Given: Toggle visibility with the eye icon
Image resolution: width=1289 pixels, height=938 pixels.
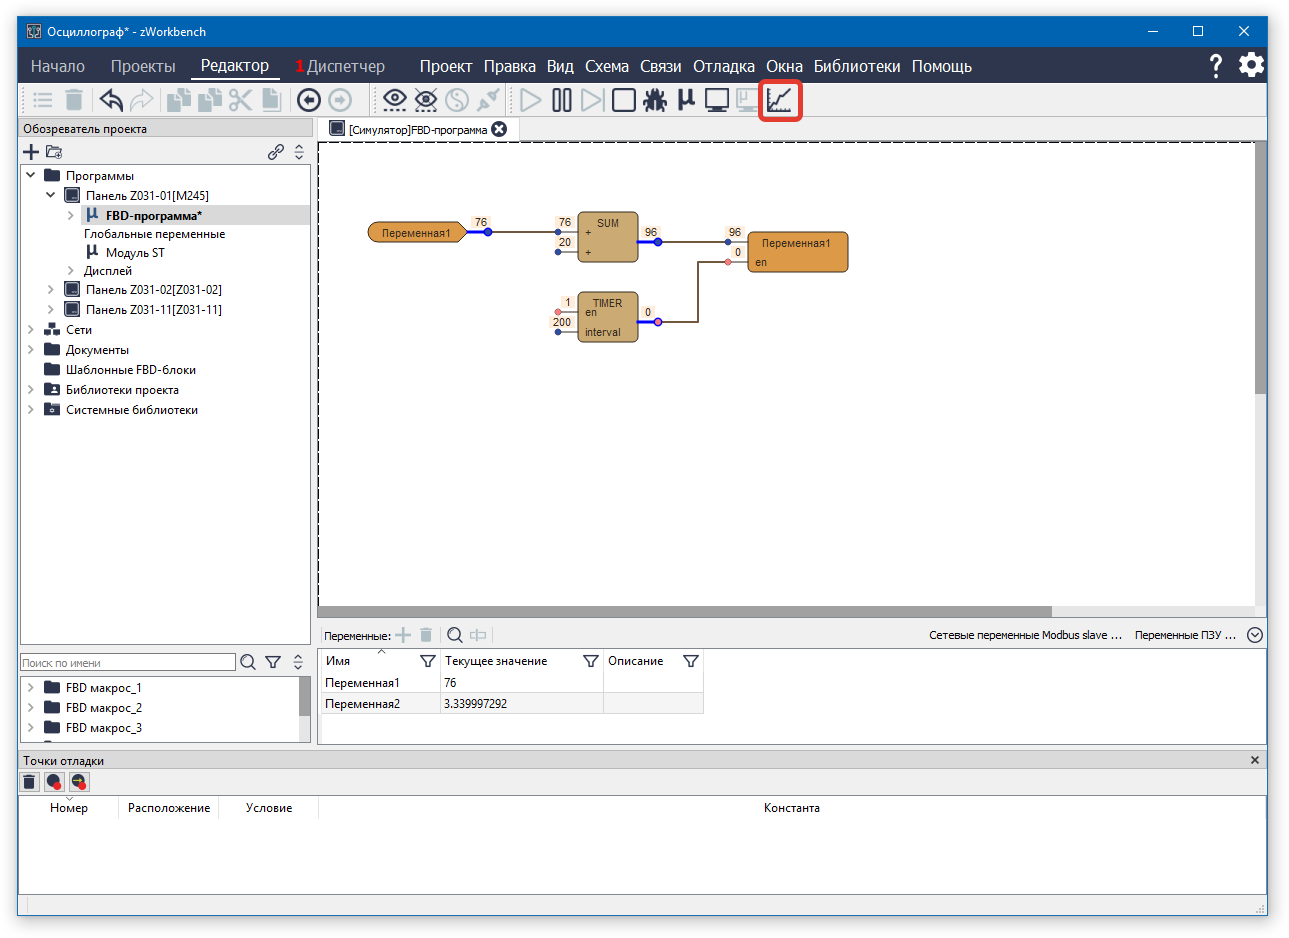Looking at the screenshot, I should click(395, 100).
